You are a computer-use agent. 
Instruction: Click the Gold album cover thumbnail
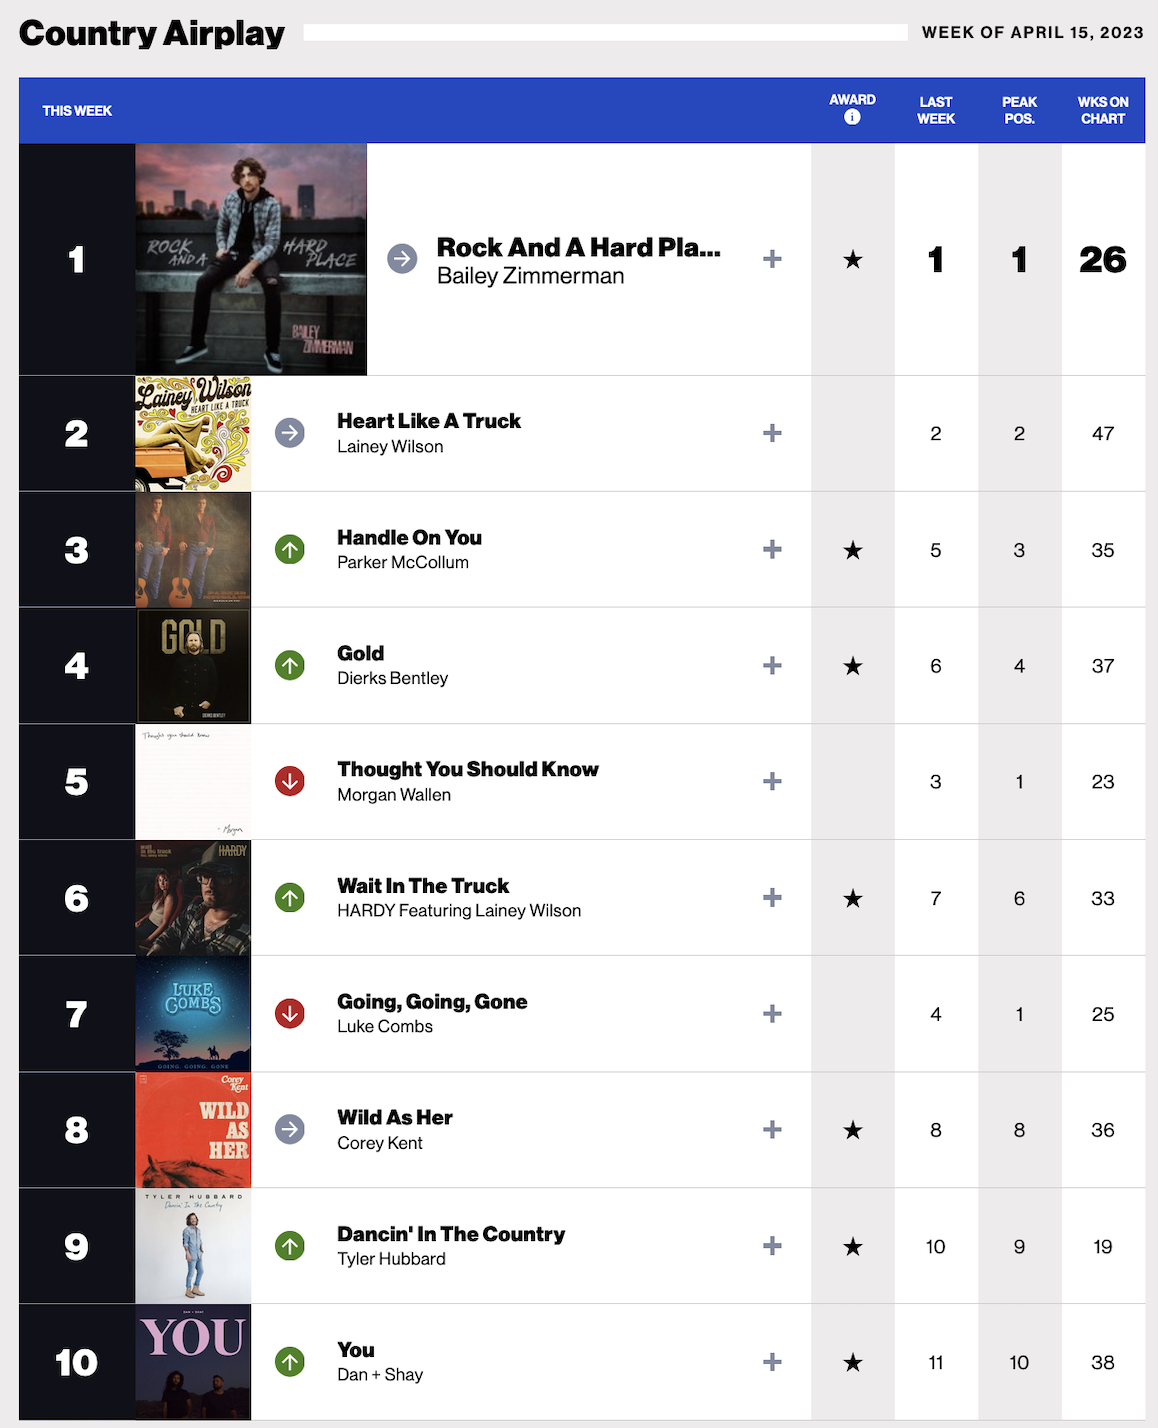coord(193,666)
